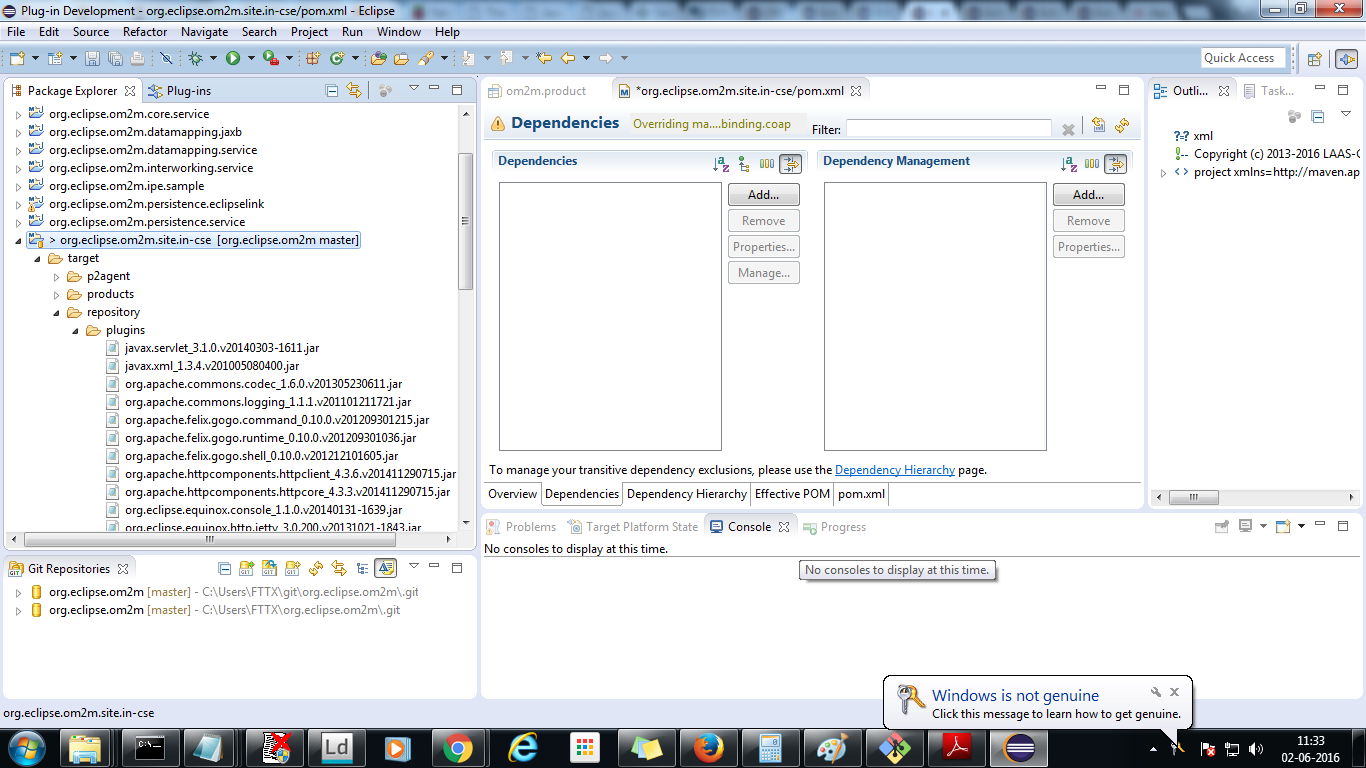Open Chrome from the taskbar
1366x768 pixels.
pos(458,747)
